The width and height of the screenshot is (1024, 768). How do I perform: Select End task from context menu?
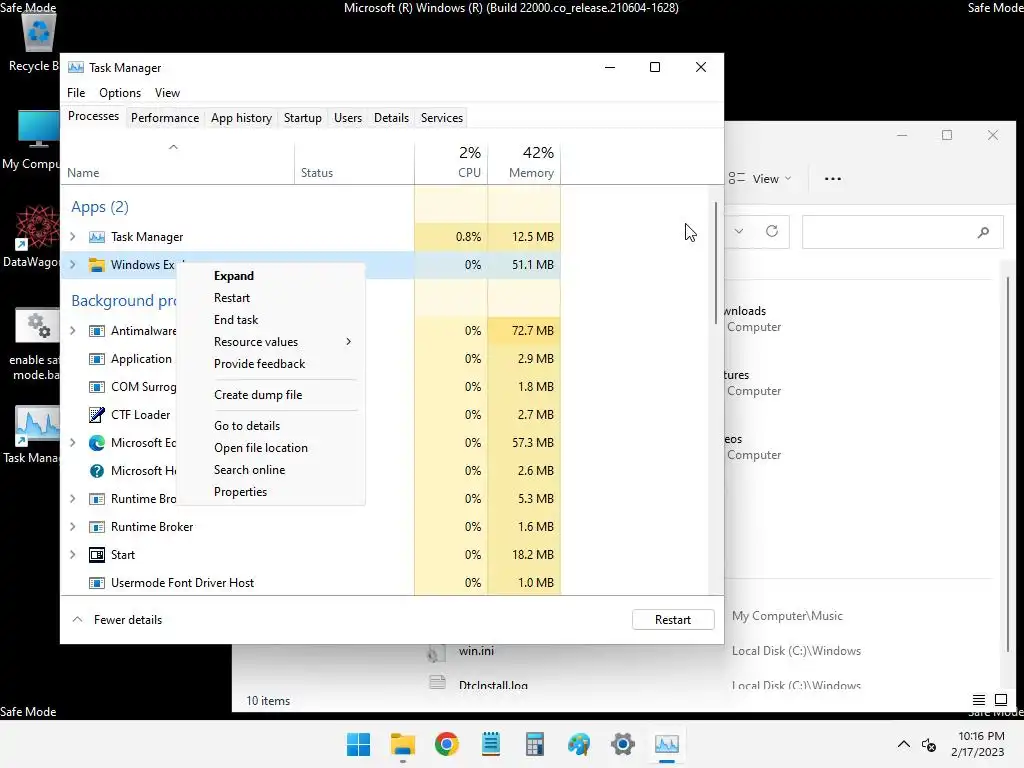point(236,319)
